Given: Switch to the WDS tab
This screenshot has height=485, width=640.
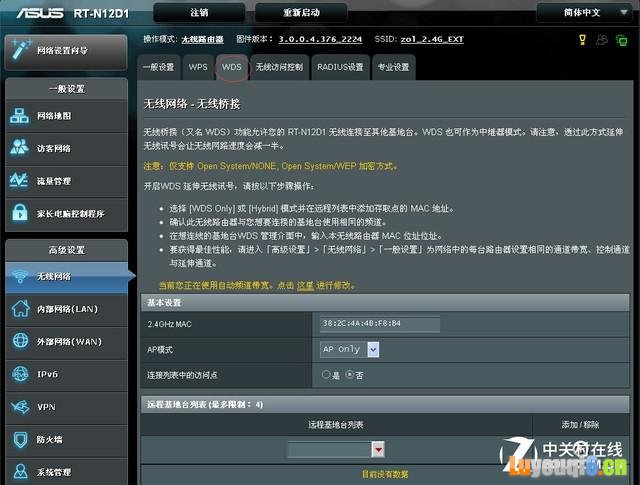Looking at the screenshot, I should tap(231, 67).
